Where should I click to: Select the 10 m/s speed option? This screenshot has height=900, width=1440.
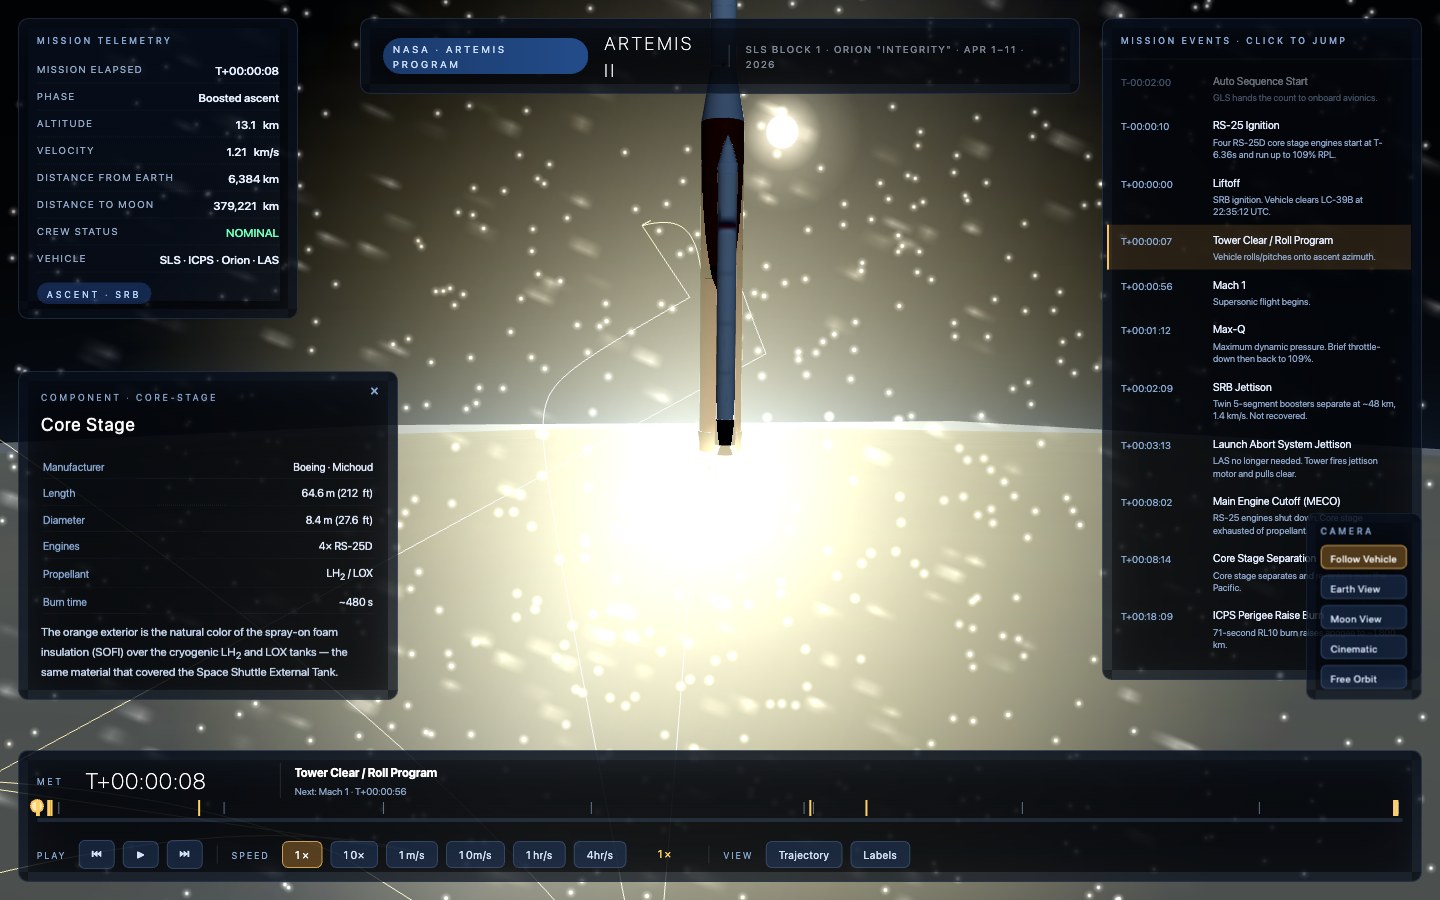[x=475, y=855]
